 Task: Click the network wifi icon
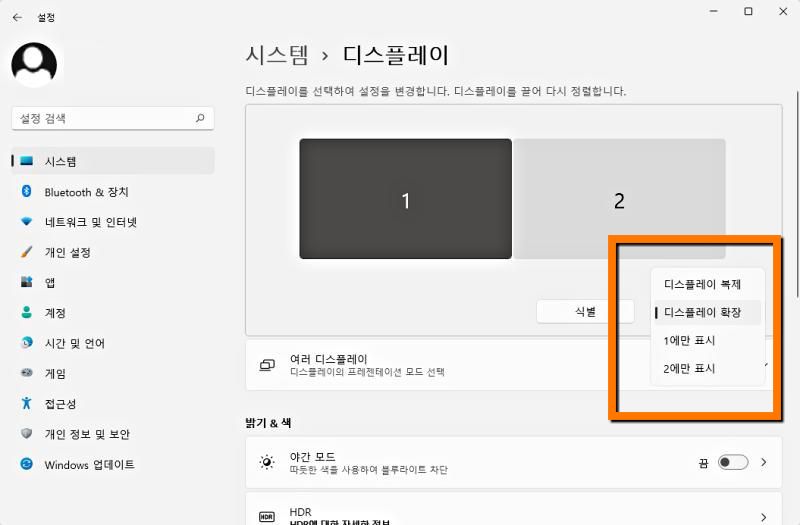click(27, 222)
